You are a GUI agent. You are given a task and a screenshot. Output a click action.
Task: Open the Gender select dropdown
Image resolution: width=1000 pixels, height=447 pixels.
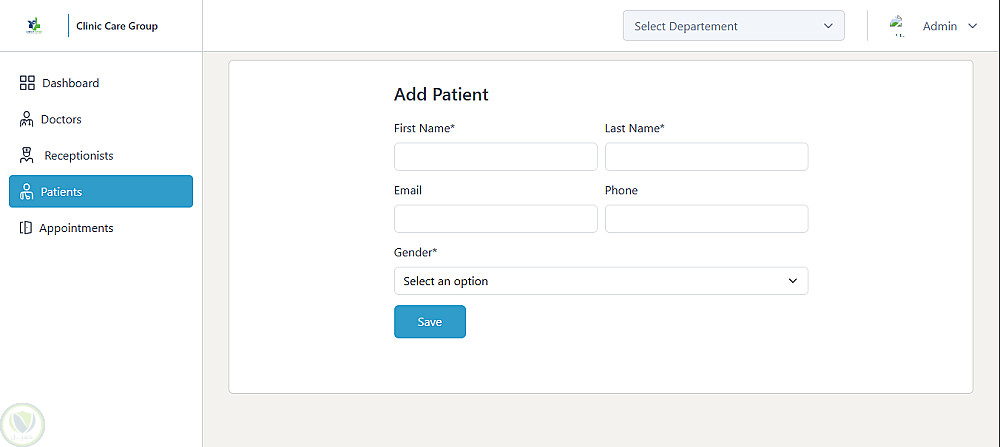click(x=600, y=281)
